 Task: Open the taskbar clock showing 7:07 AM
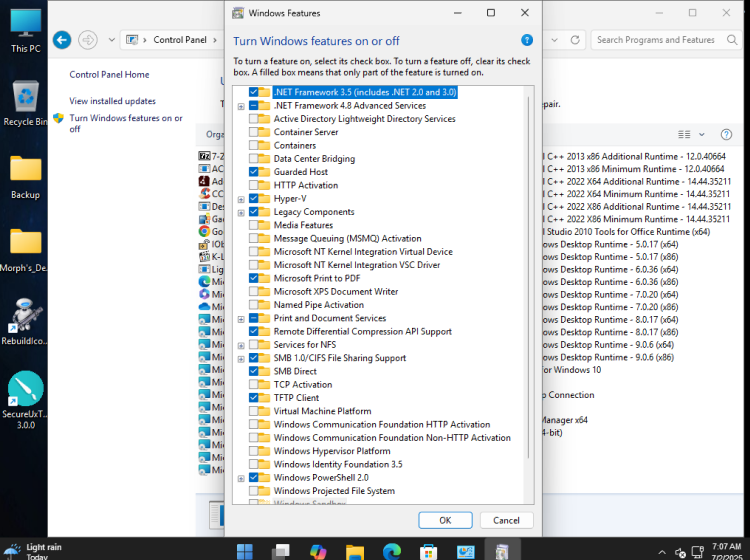pyautogui.click(x=726, y=551)
